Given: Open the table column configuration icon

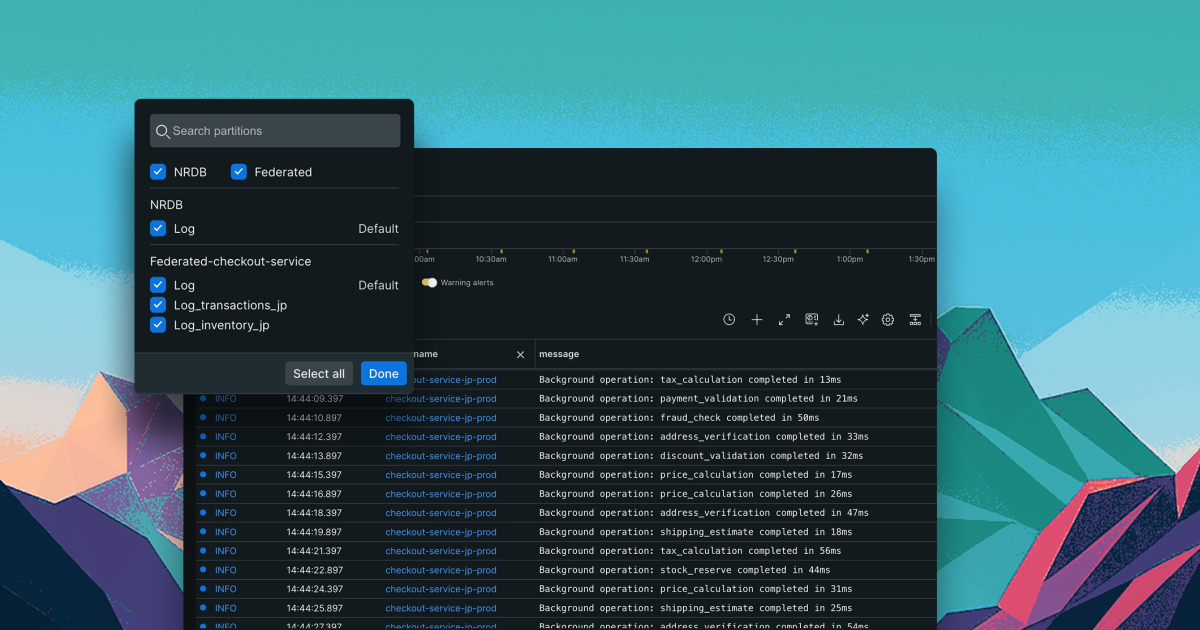Looking at the screenshot, I should [x=915, y=319].
